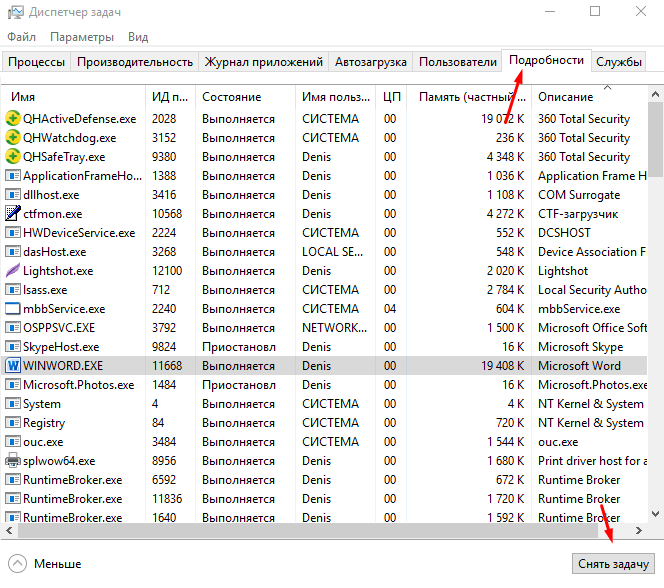
Task: Click the Task Manager title bar icon
Action: tap(16, 12)
